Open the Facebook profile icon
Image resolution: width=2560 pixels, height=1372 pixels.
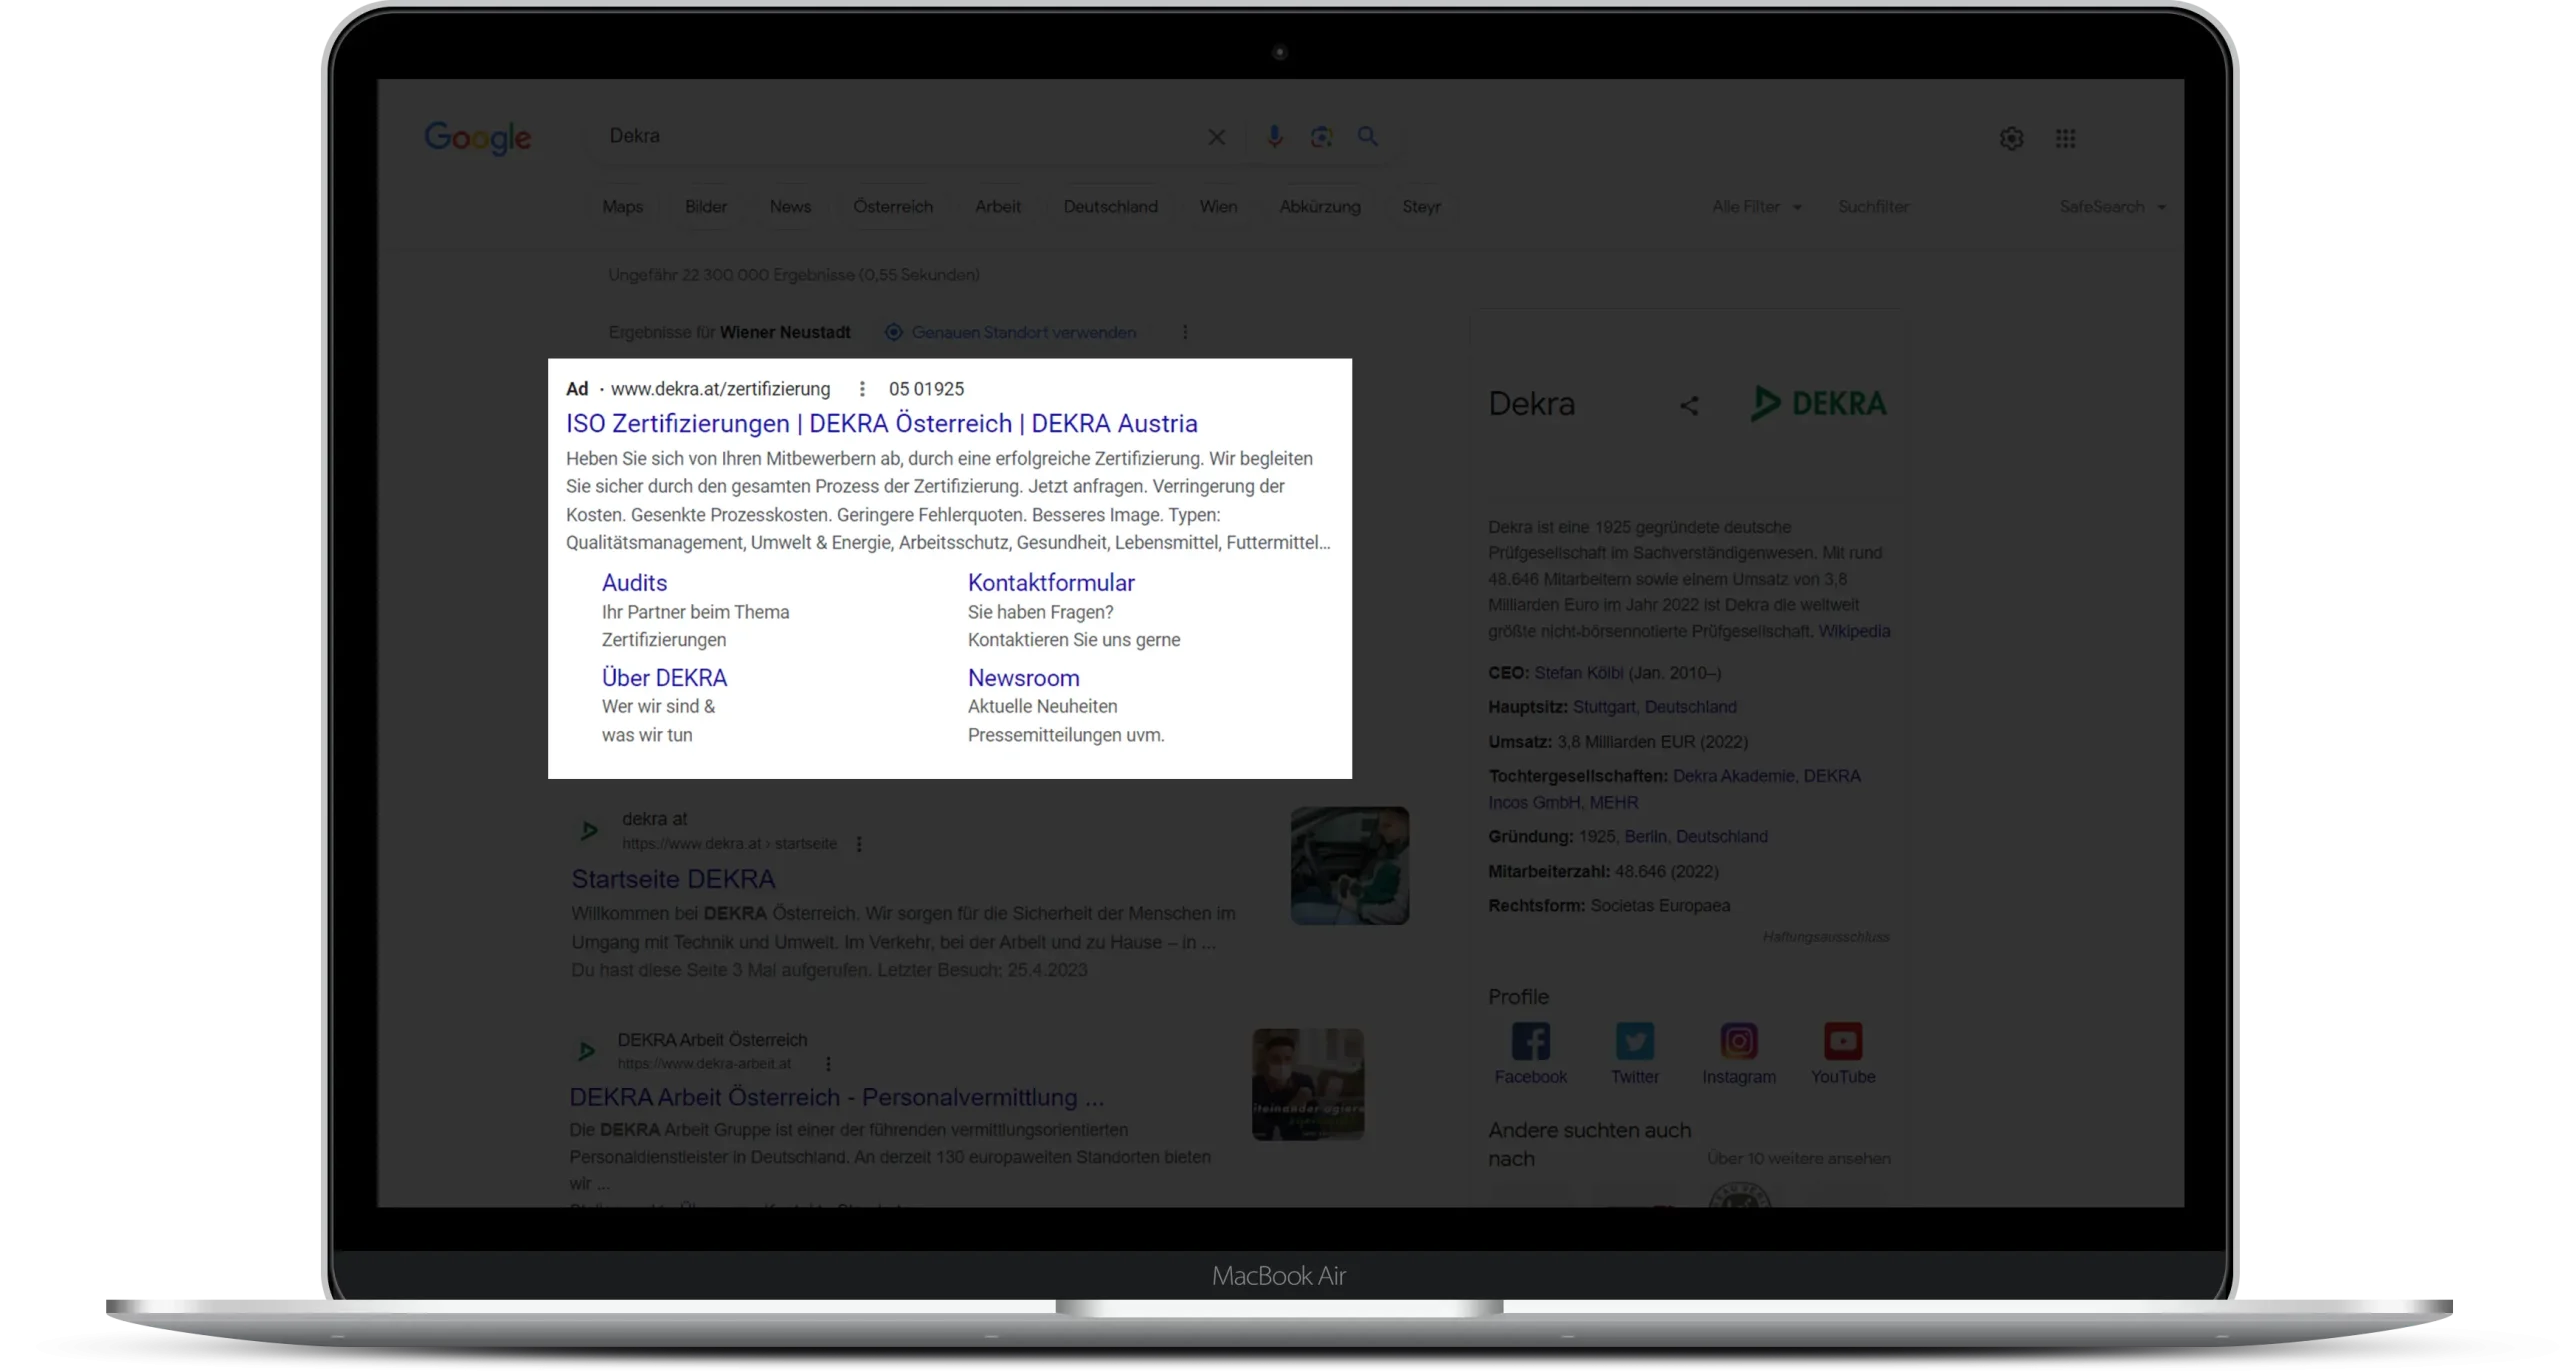tap(1530, 1041)
